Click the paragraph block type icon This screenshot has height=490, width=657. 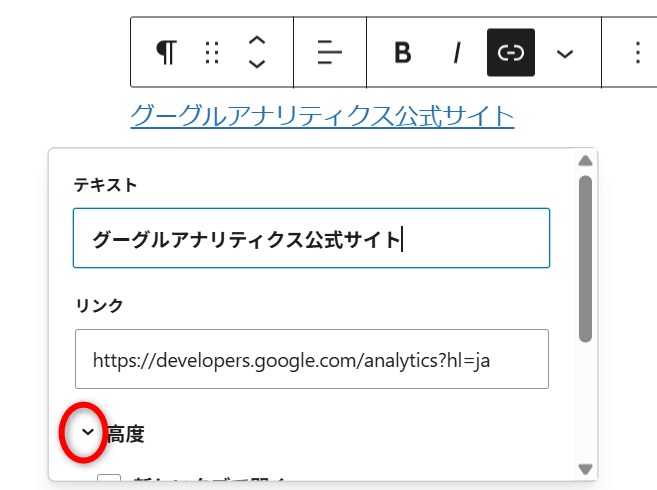tap(166, 52)
